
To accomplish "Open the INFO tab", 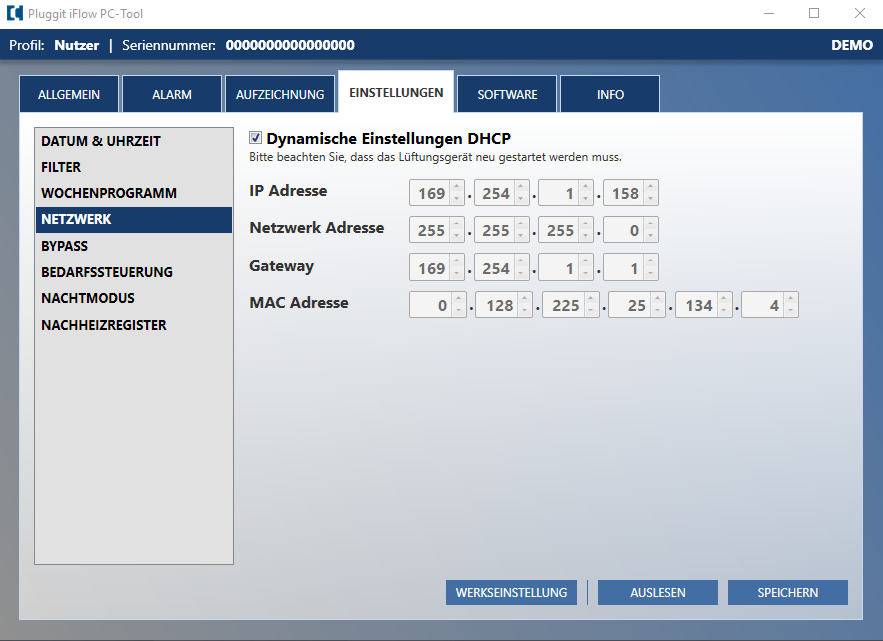I will pos(610,95).
